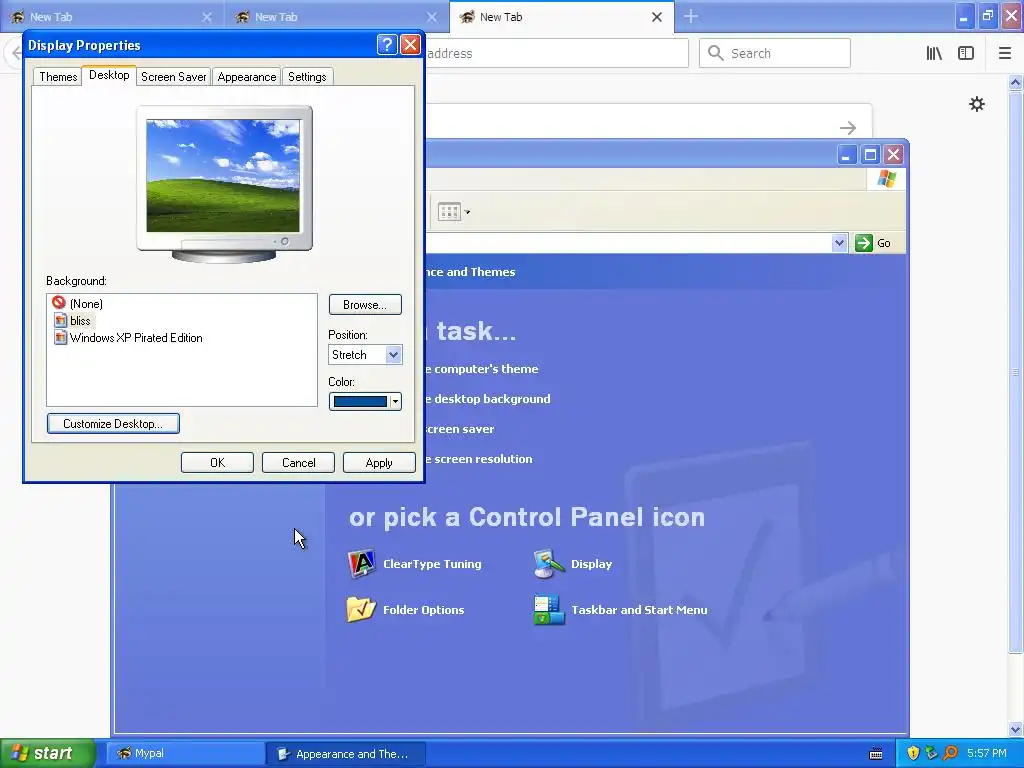Screen dimensions: 1024x768
Task: Open the Color dropdown arrow
Action: (x=395, y=402)
